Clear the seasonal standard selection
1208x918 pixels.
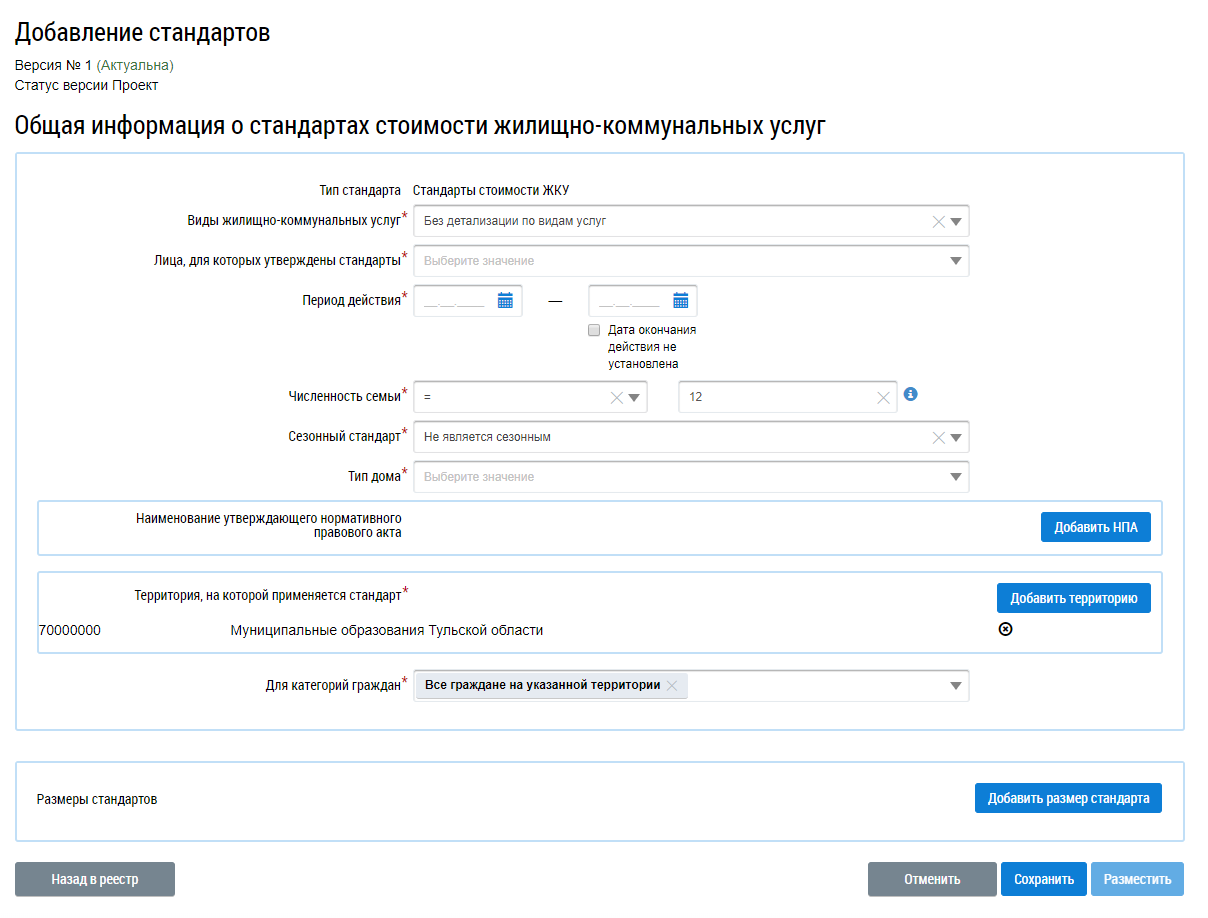point(938,438)
